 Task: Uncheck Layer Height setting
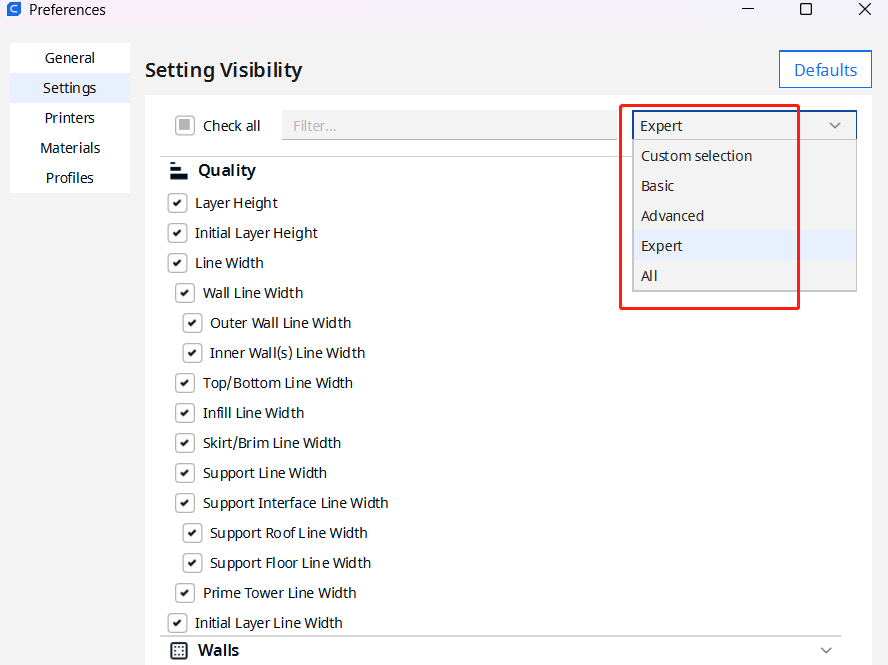177,203
